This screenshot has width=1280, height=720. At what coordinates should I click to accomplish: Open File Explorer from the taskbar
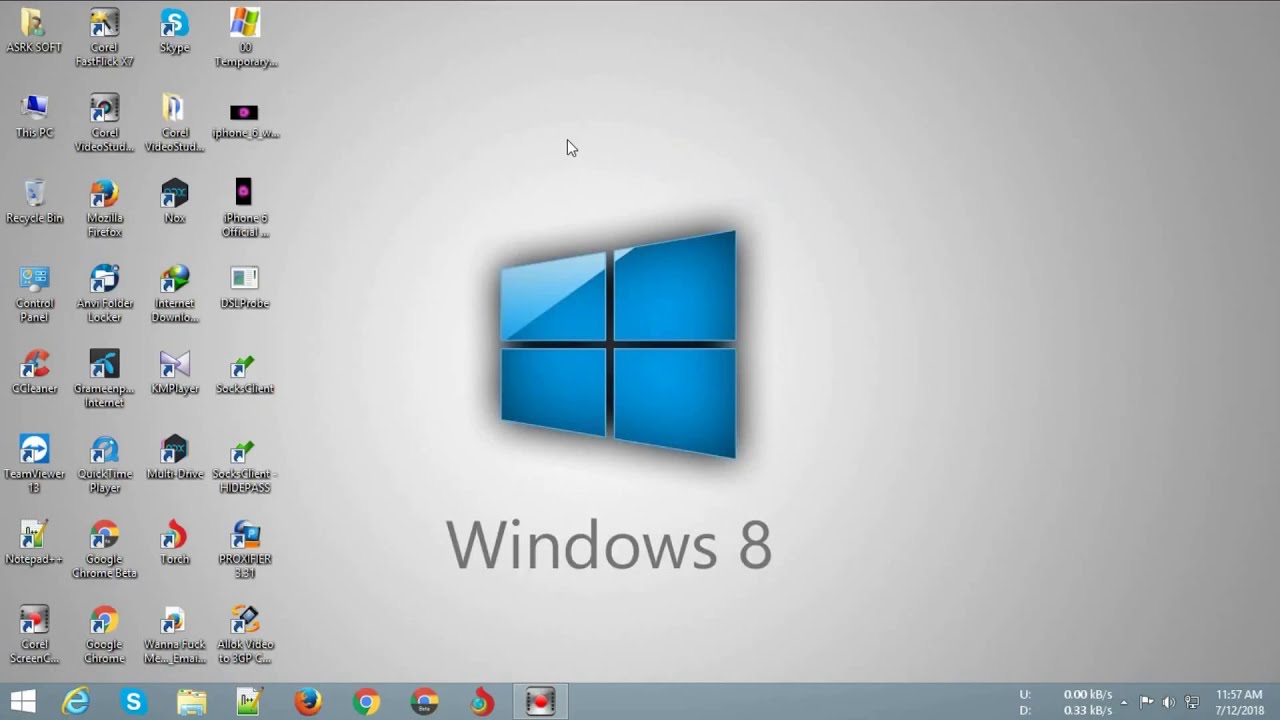[x=191, y=702]
